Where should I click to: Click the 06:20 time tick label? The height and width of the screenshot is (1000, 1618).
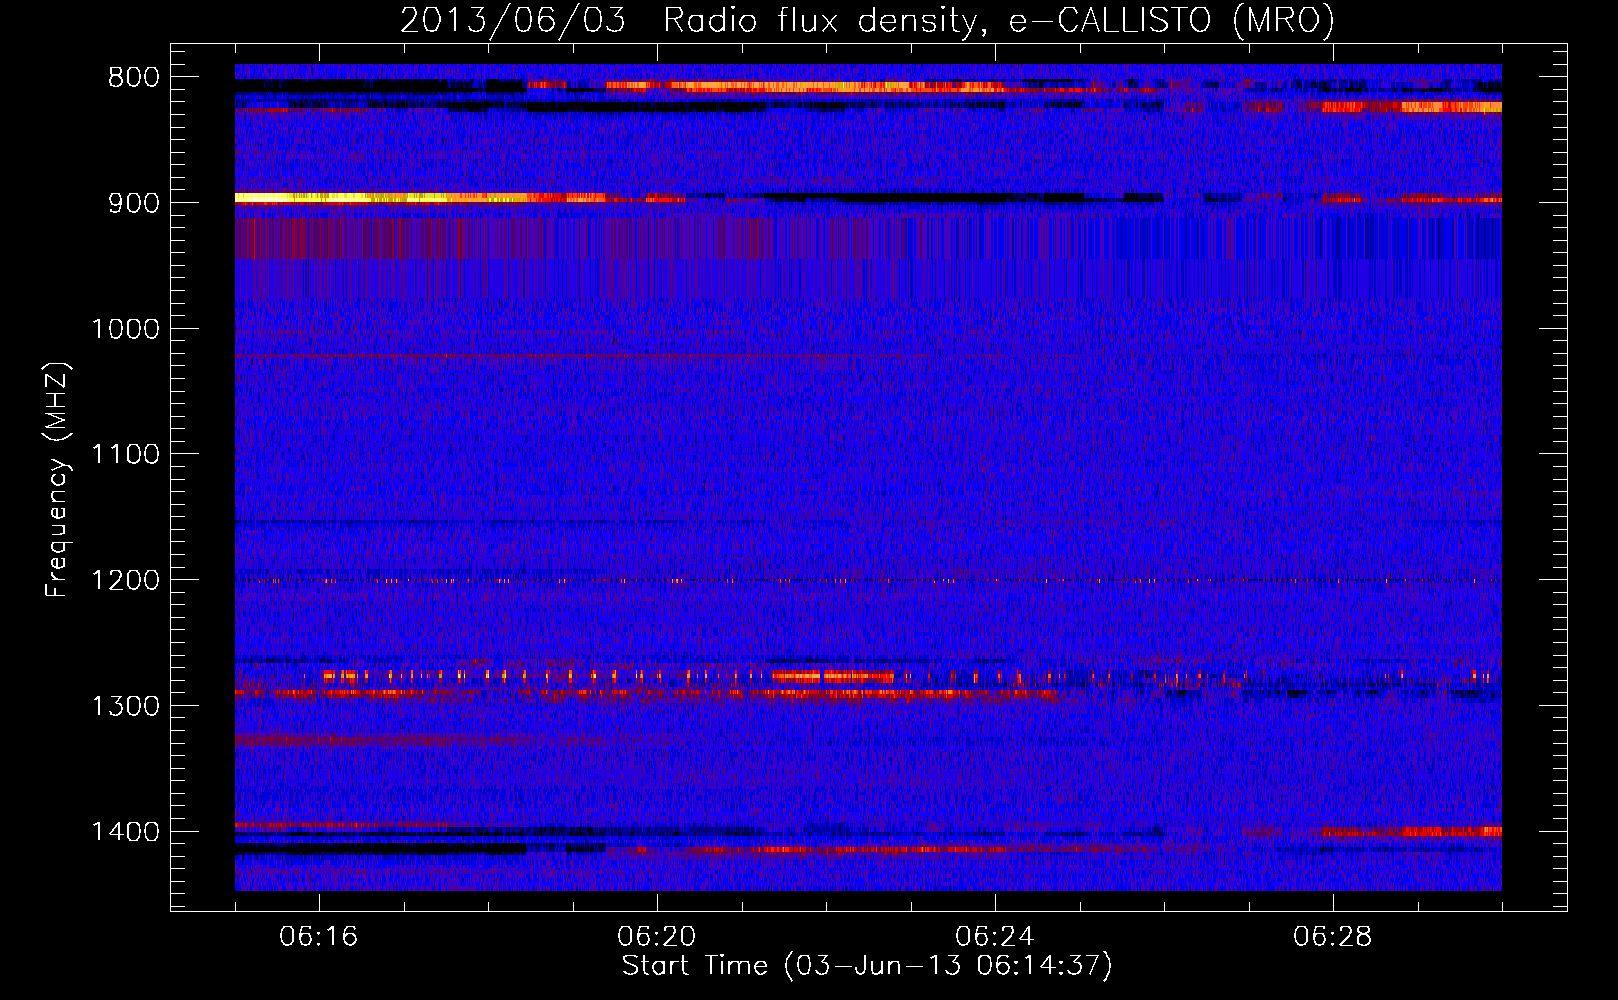click(x=657, y=937)
